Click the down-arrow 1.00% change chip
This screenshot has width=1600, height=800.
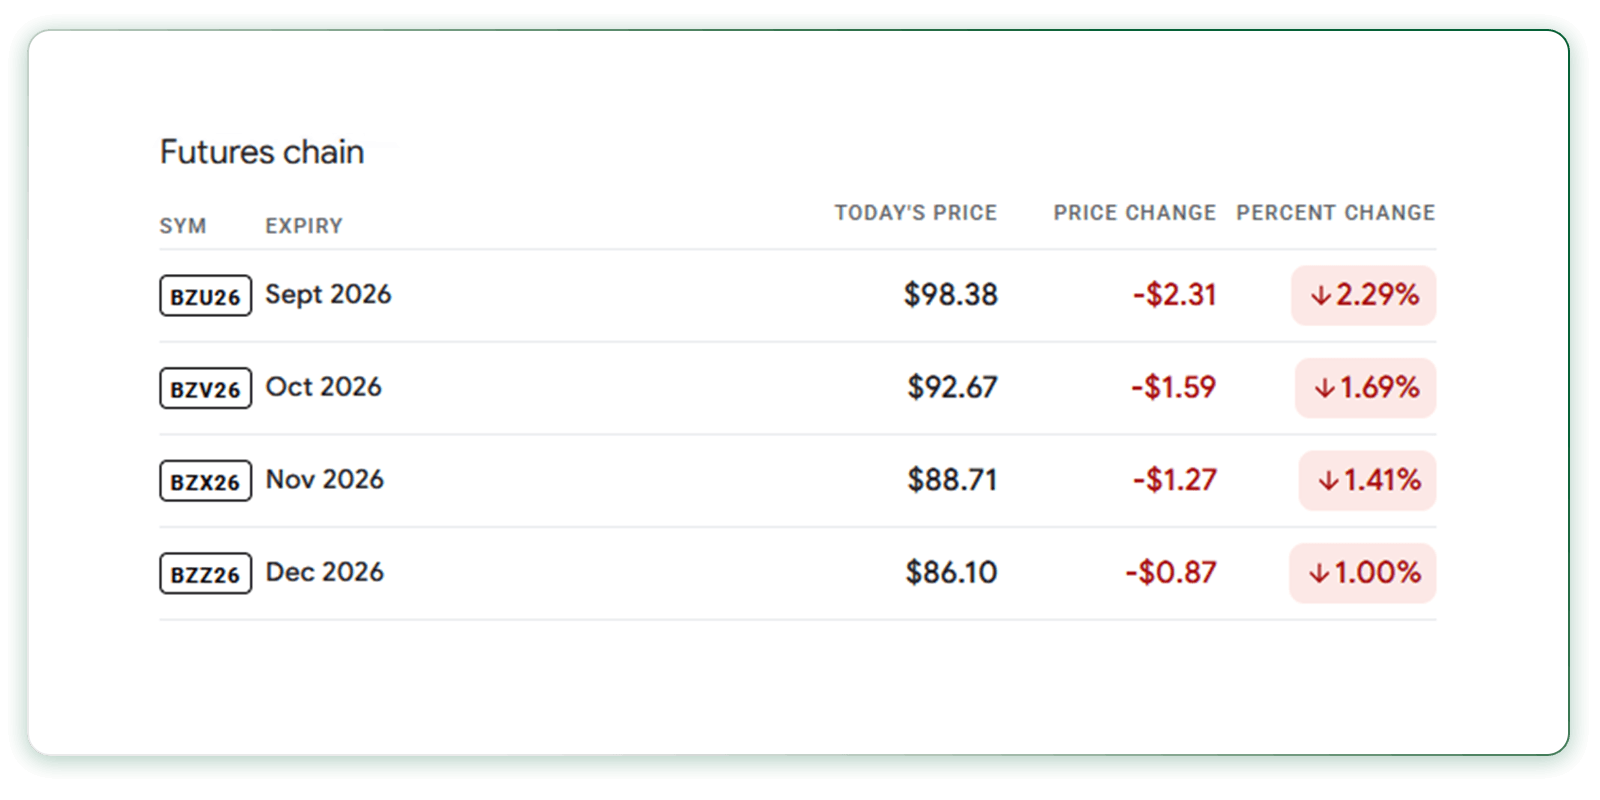point(1363,573)
